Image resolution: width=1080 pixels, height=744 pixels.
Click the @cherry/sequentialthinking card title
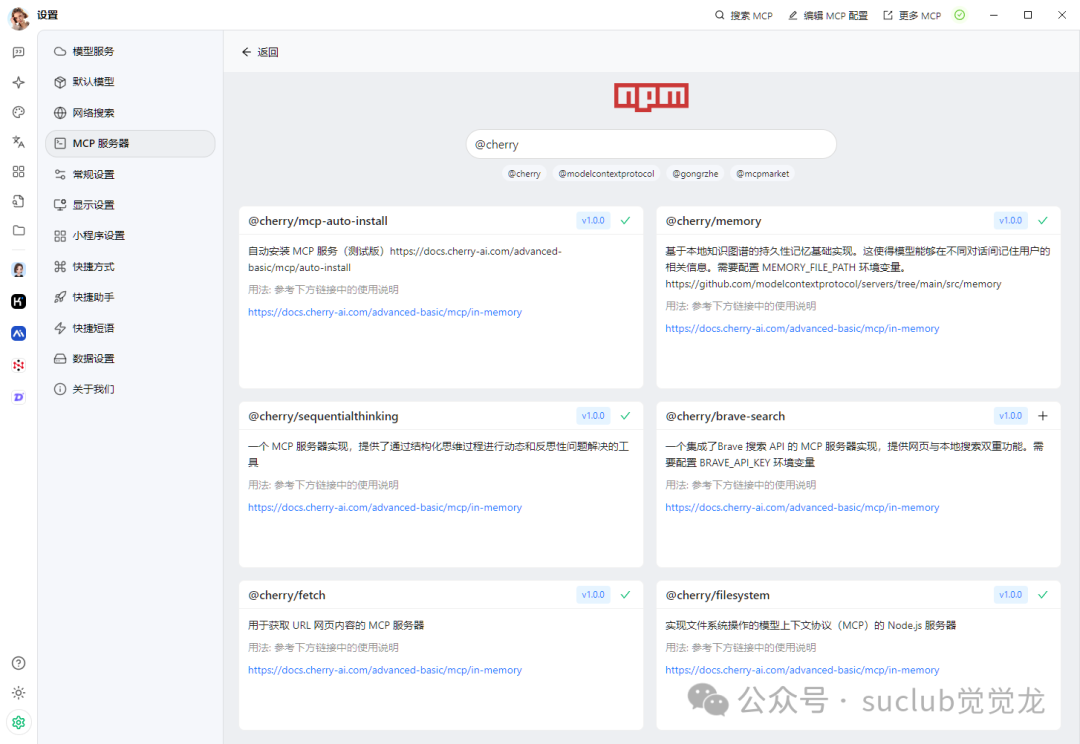pyautogui.click(x=323, y=417)
